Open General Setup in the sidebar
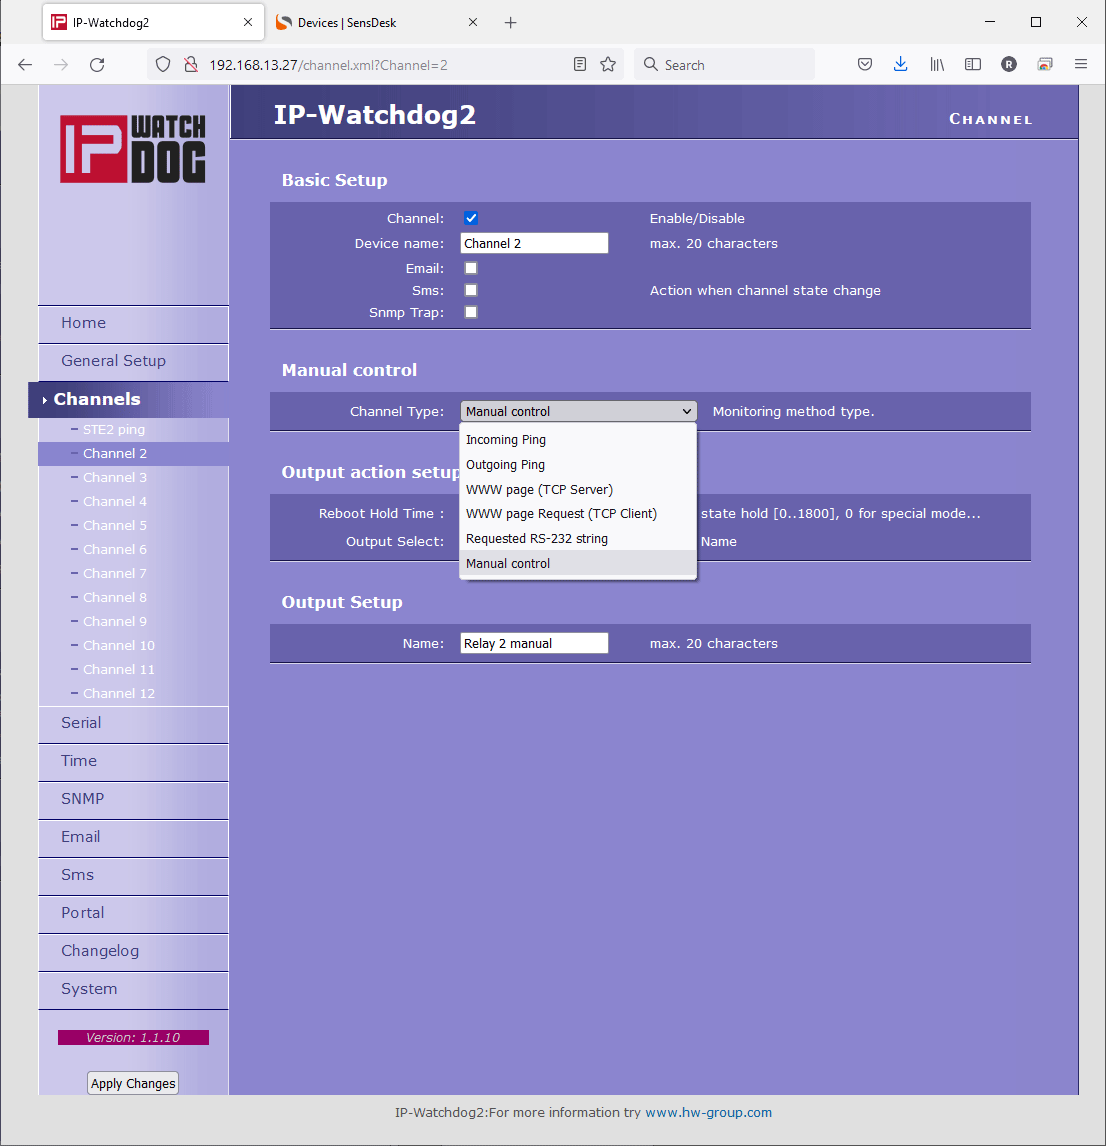This screenshot has height=1146, width=1106. point(134,362)
